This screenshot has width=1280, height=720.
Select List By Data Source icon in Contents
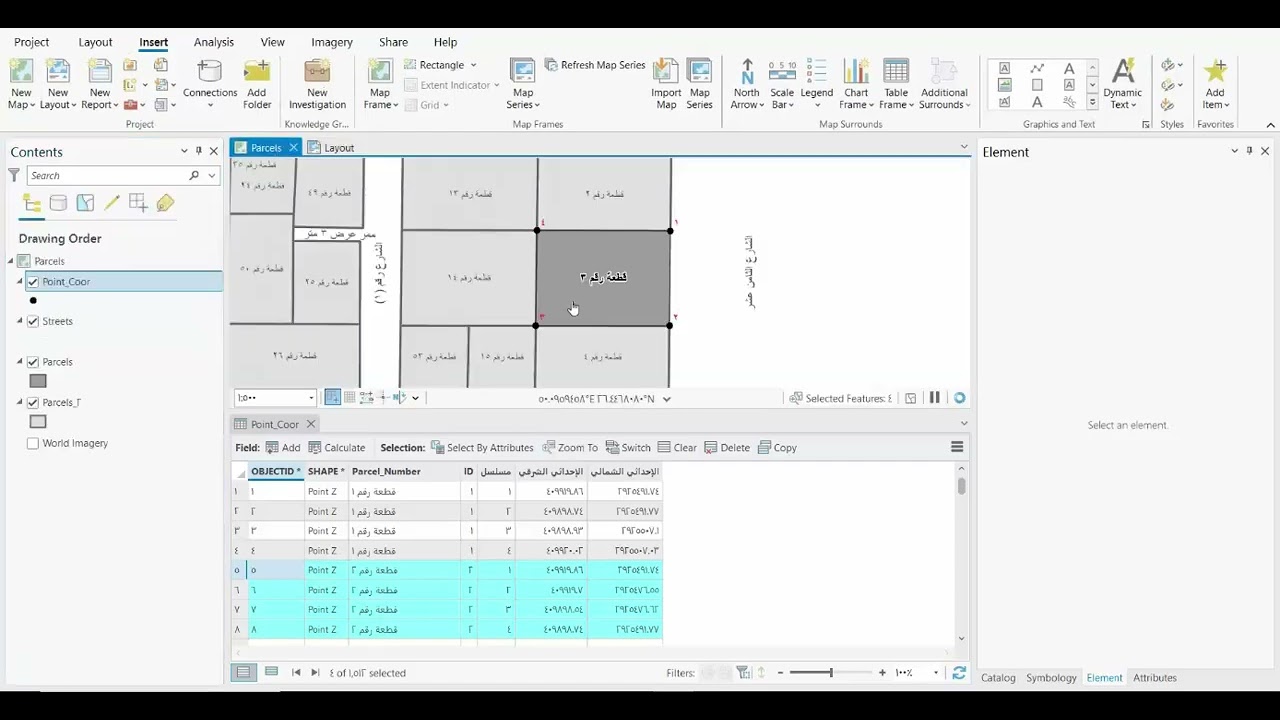point(58,204)
